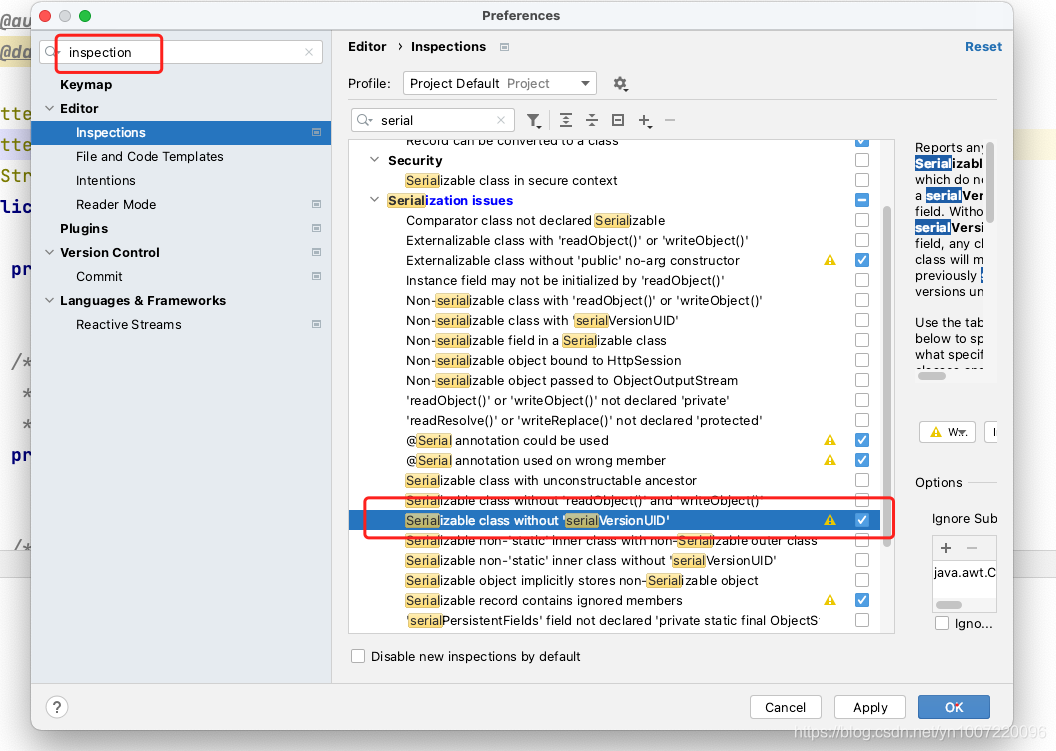Click the Cancel button

(x=785, y=707)
